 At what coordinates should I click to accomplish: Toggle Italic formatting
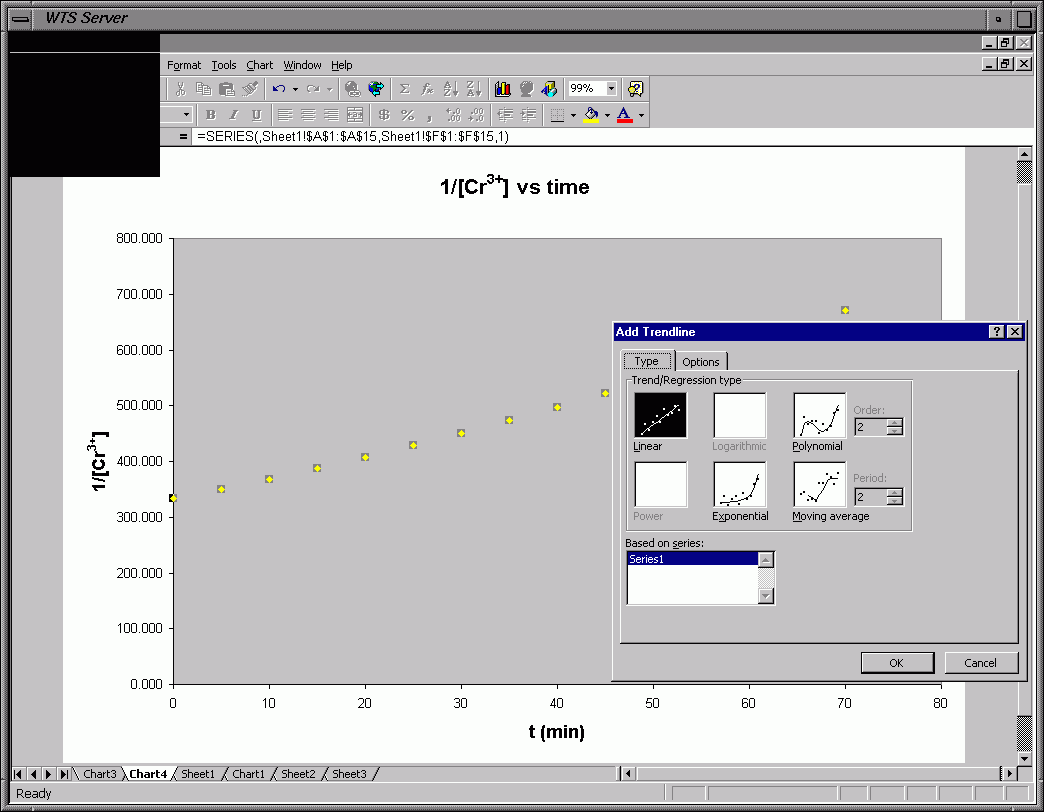point(234,115)
